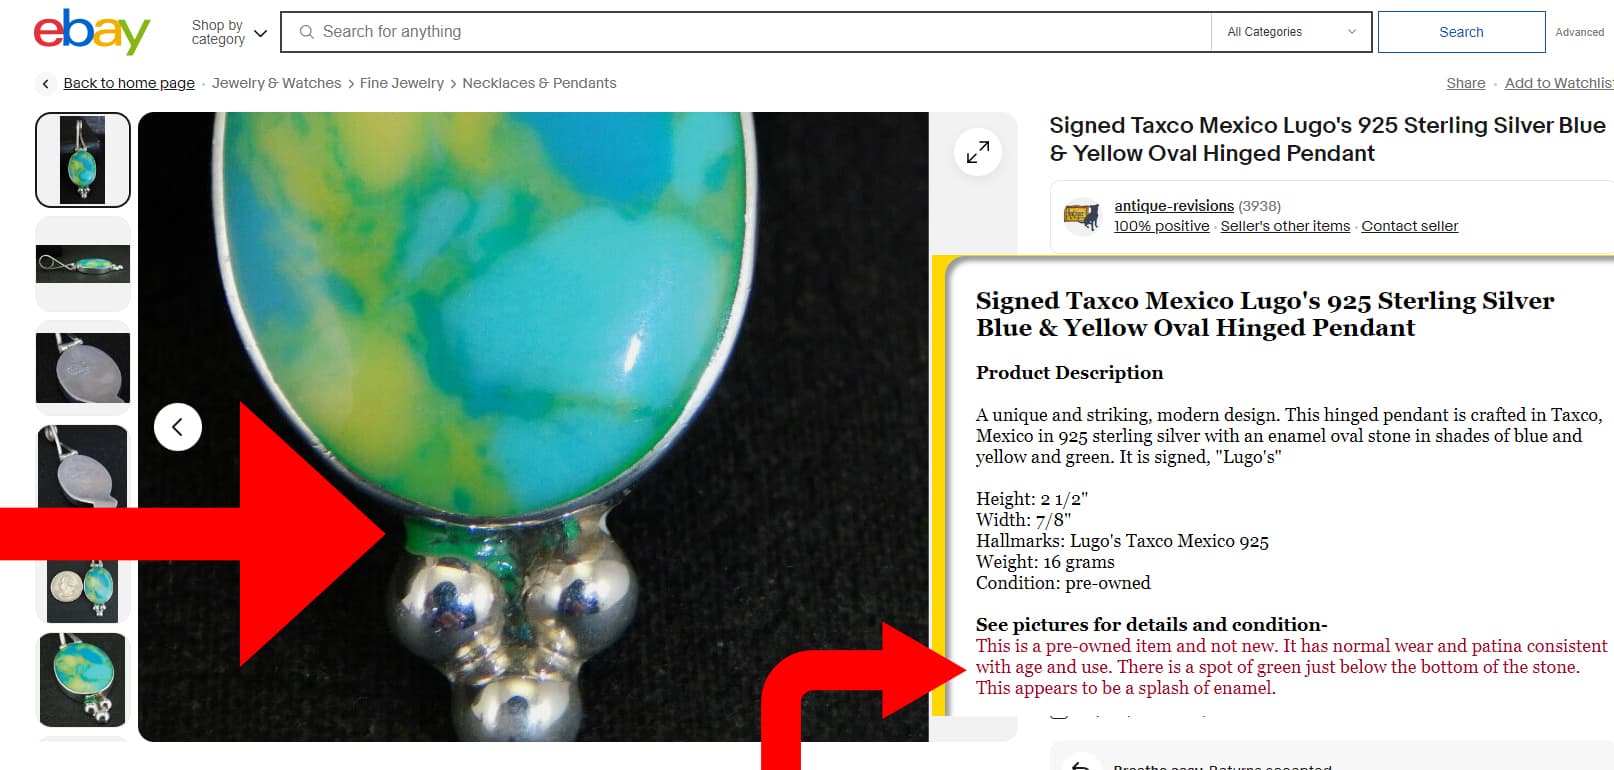Click the Share link
Screen dimensions: 1614x770
[1465, 83]
